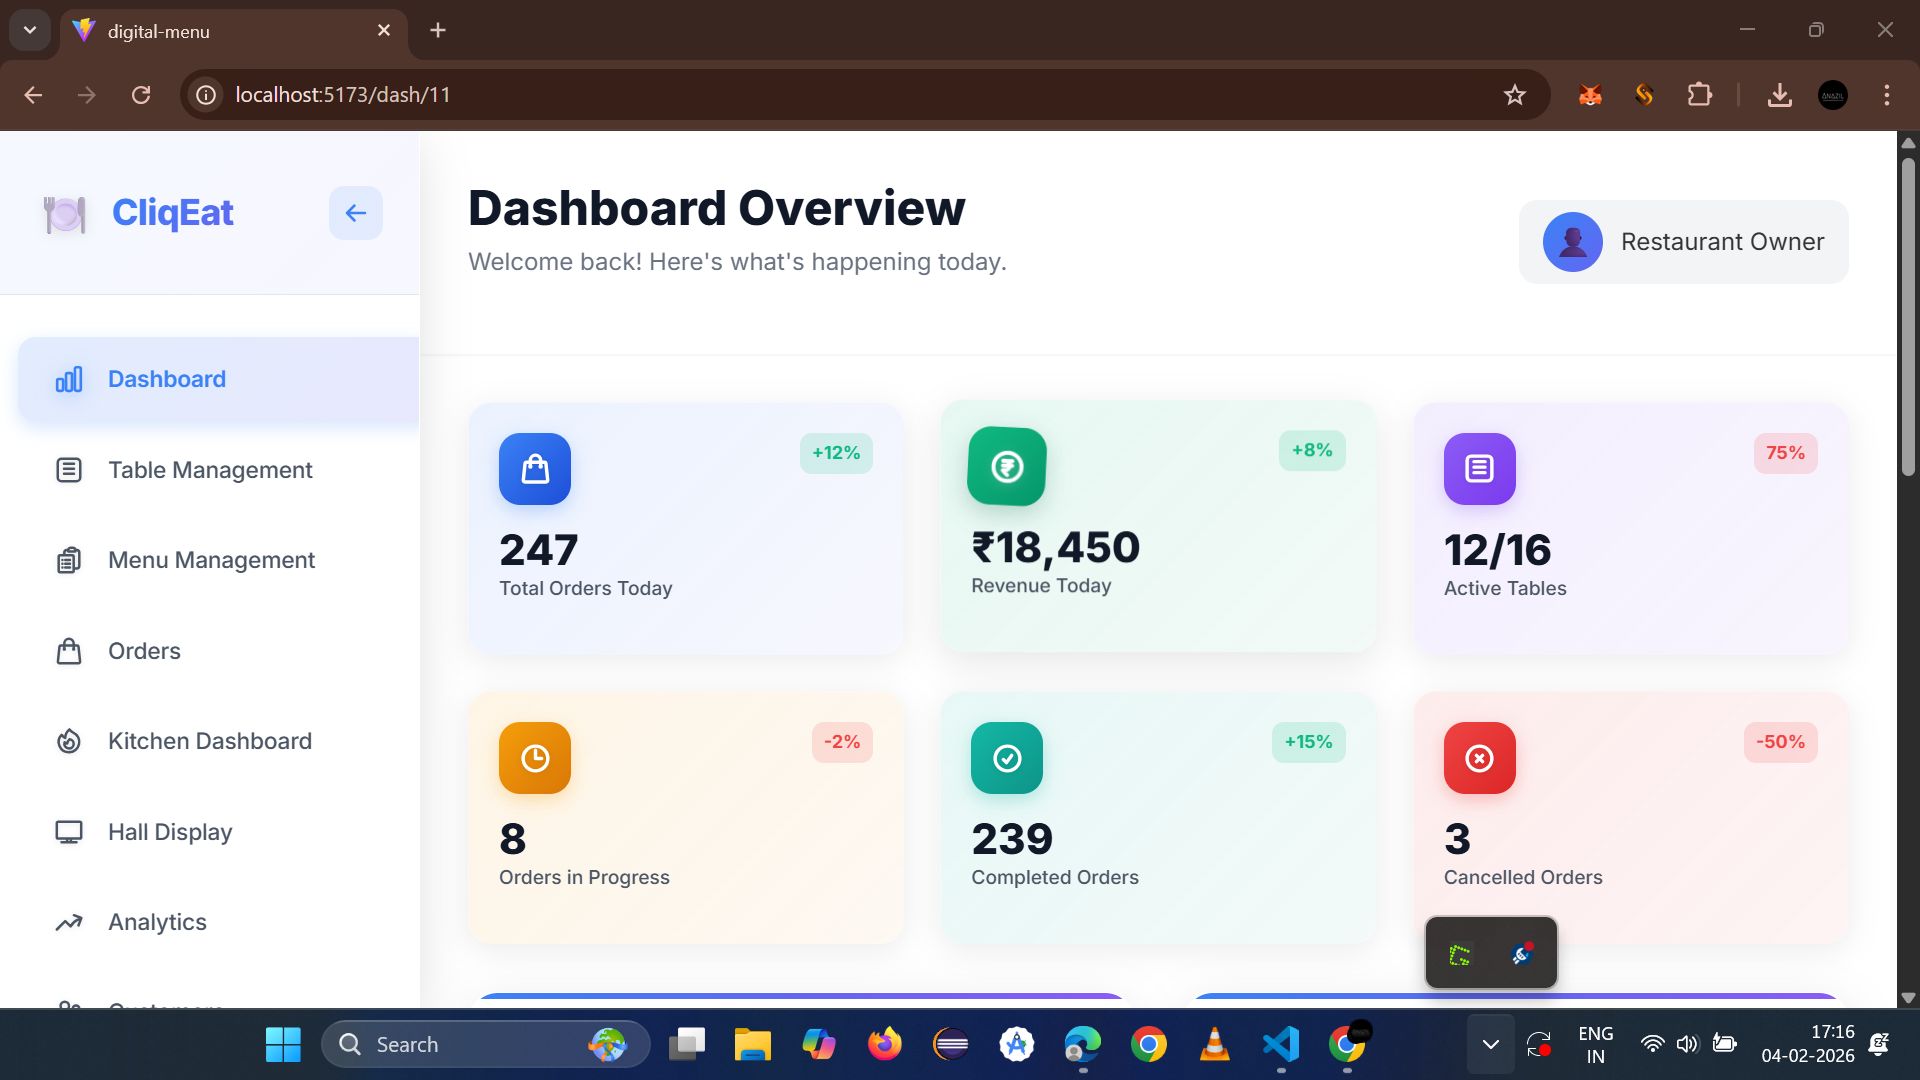The height and width of the screenshot is (1080, 1920).
Task: Open Analytics page
Action: click(x=218, y=922)
